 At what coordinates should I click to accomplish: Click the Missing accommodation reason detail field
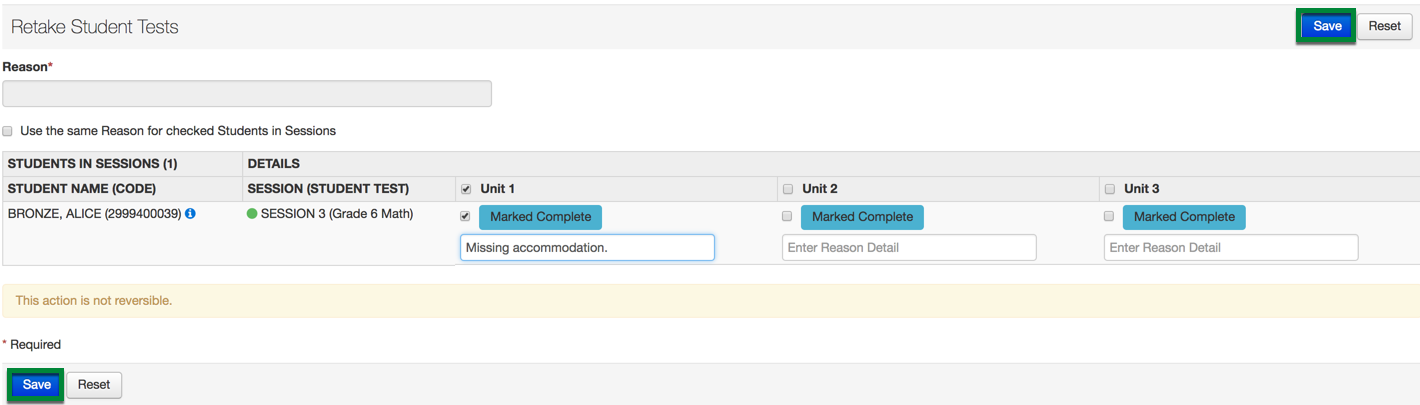pyautogui.click(x=587, y=248)
